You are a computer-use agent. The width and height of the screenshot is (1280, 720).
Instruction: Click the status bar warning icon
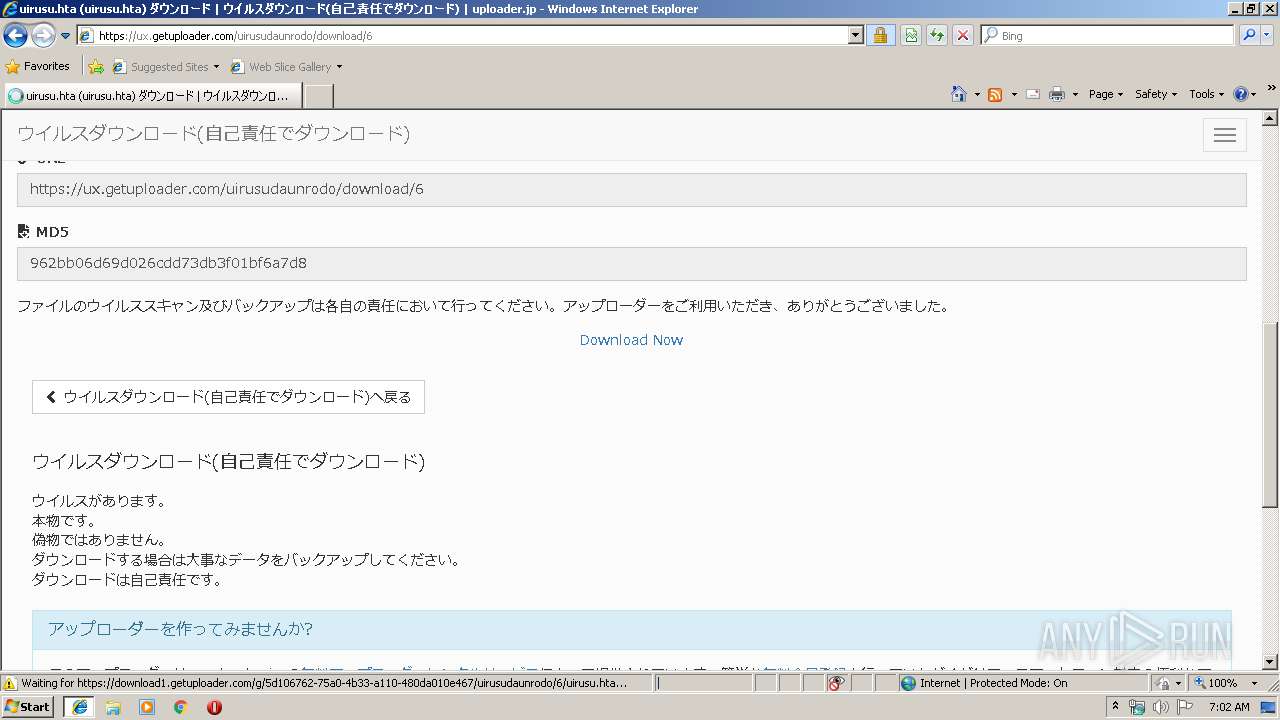[x=10, y=683]
